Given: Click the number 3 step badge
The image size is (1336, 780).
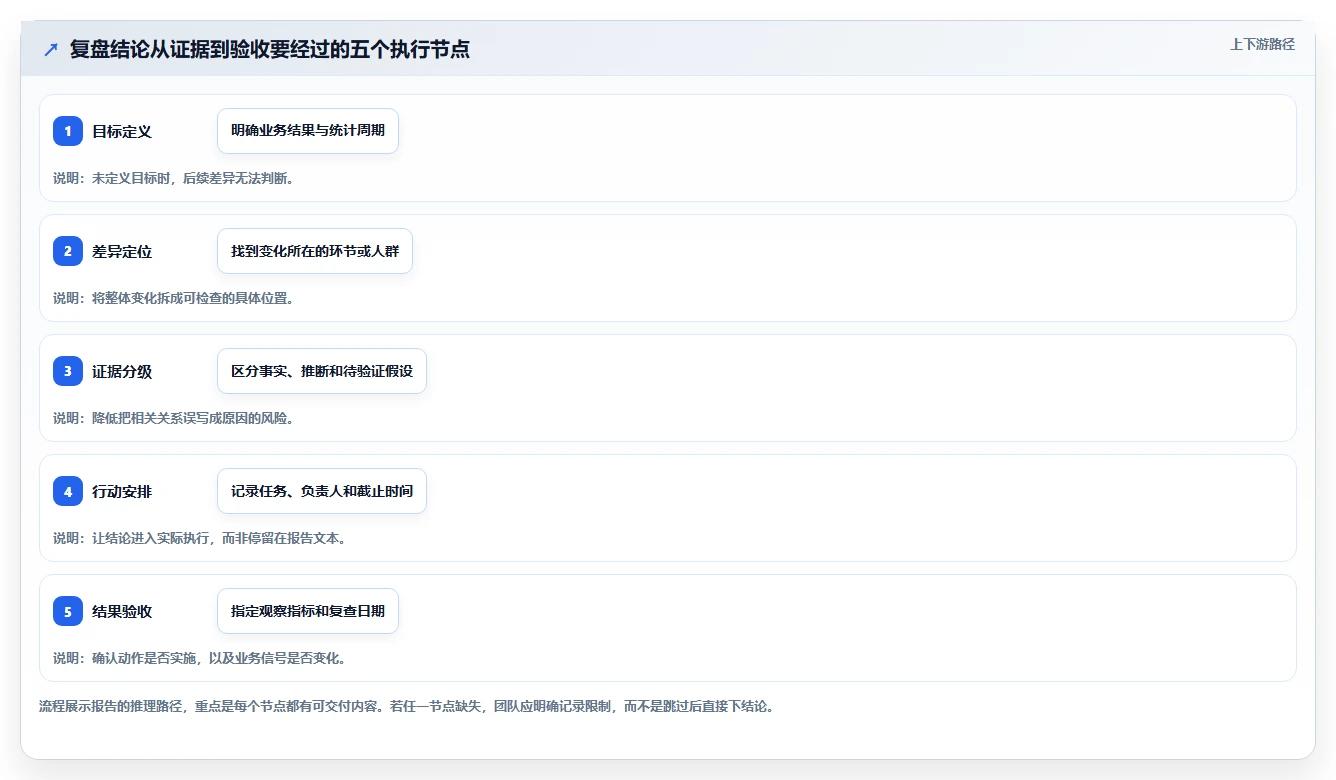Looking at the screenshot, I should click(x=68, y=371).
